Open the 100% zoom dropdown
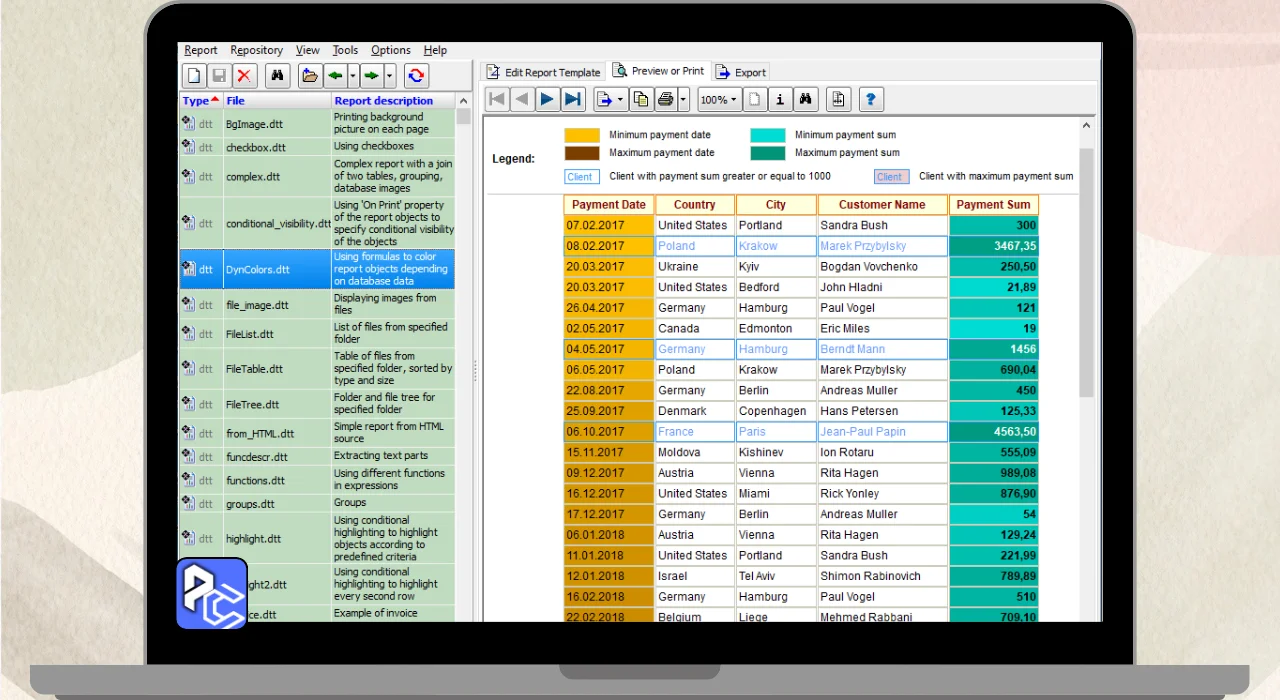 click(719, 99)
